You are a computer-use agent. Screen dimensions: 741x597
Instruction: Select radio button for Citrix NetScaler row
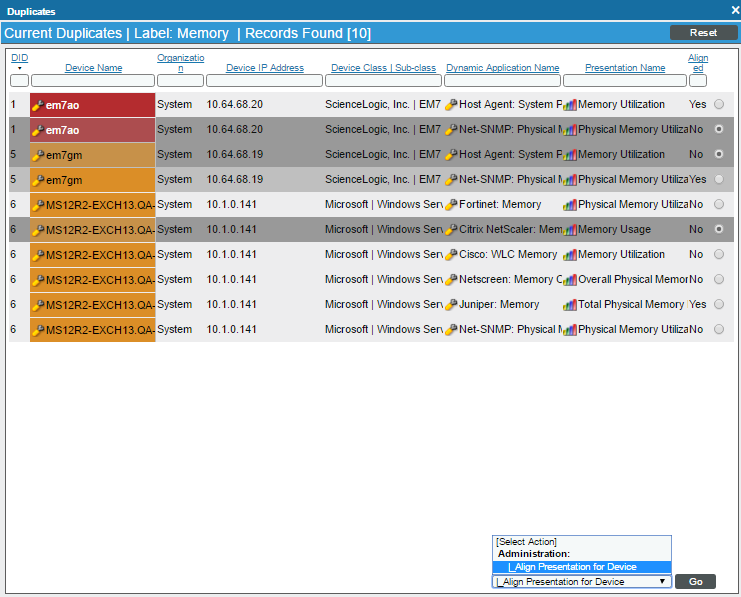tap(719, 229)
